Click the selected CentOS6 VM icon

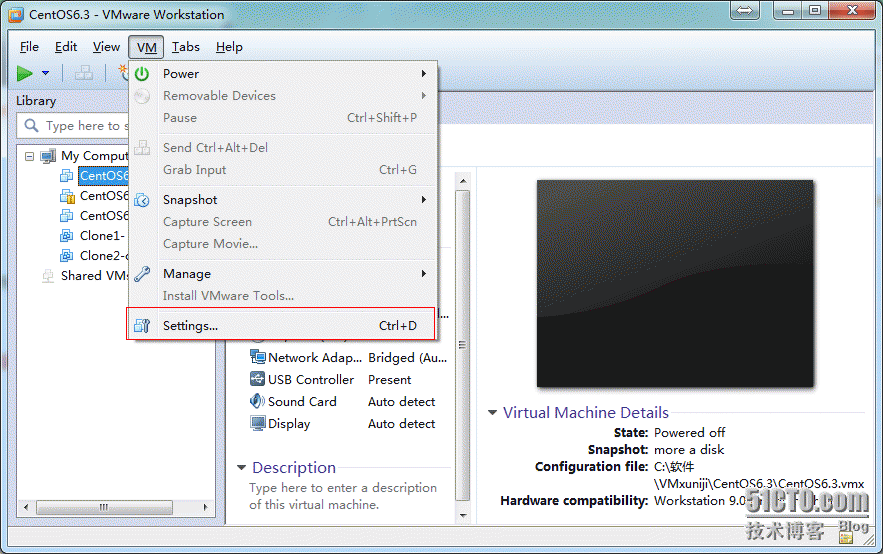pyautogui.click(x=66, y=176)
